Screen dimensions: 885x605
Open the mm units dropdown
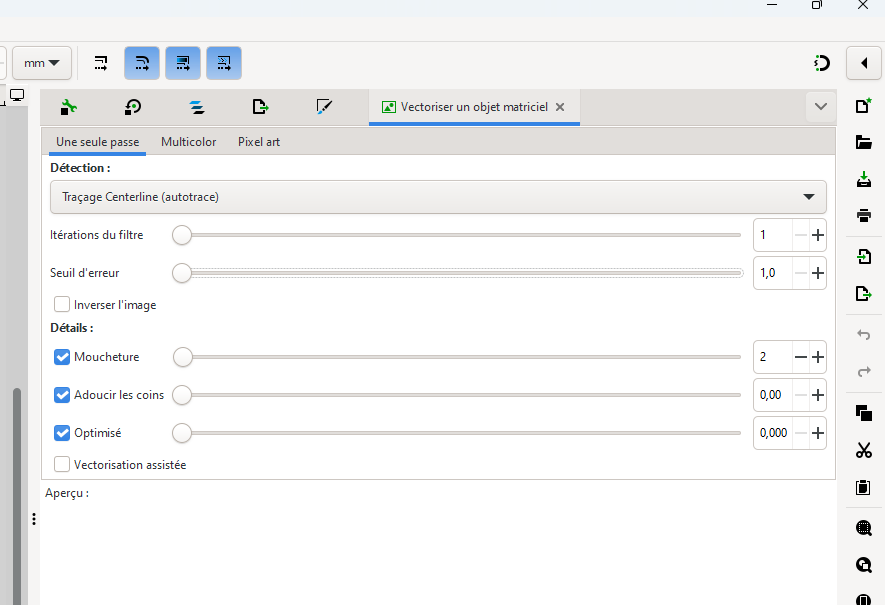tap(41, 63)
